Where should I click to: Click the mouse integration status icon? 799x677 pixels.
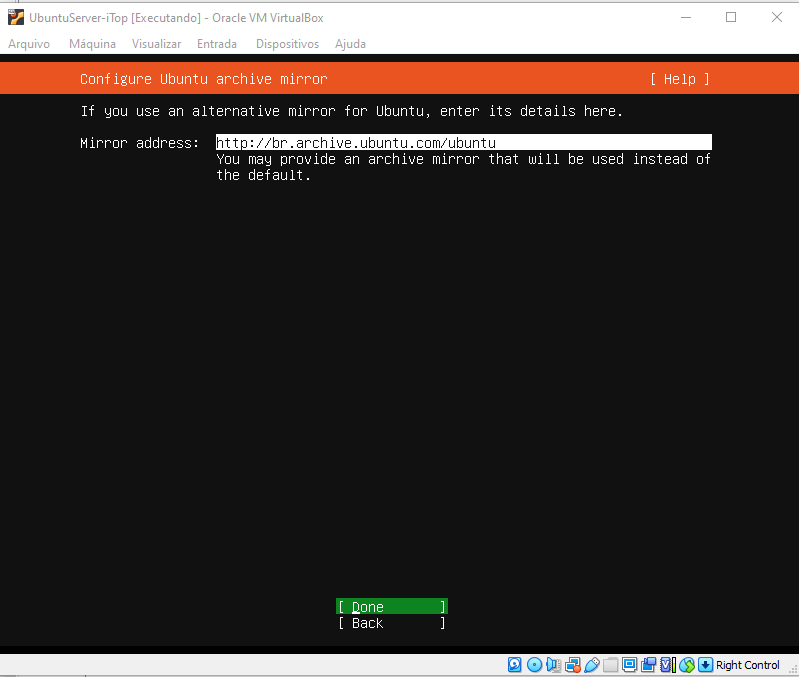coord(687,665)
